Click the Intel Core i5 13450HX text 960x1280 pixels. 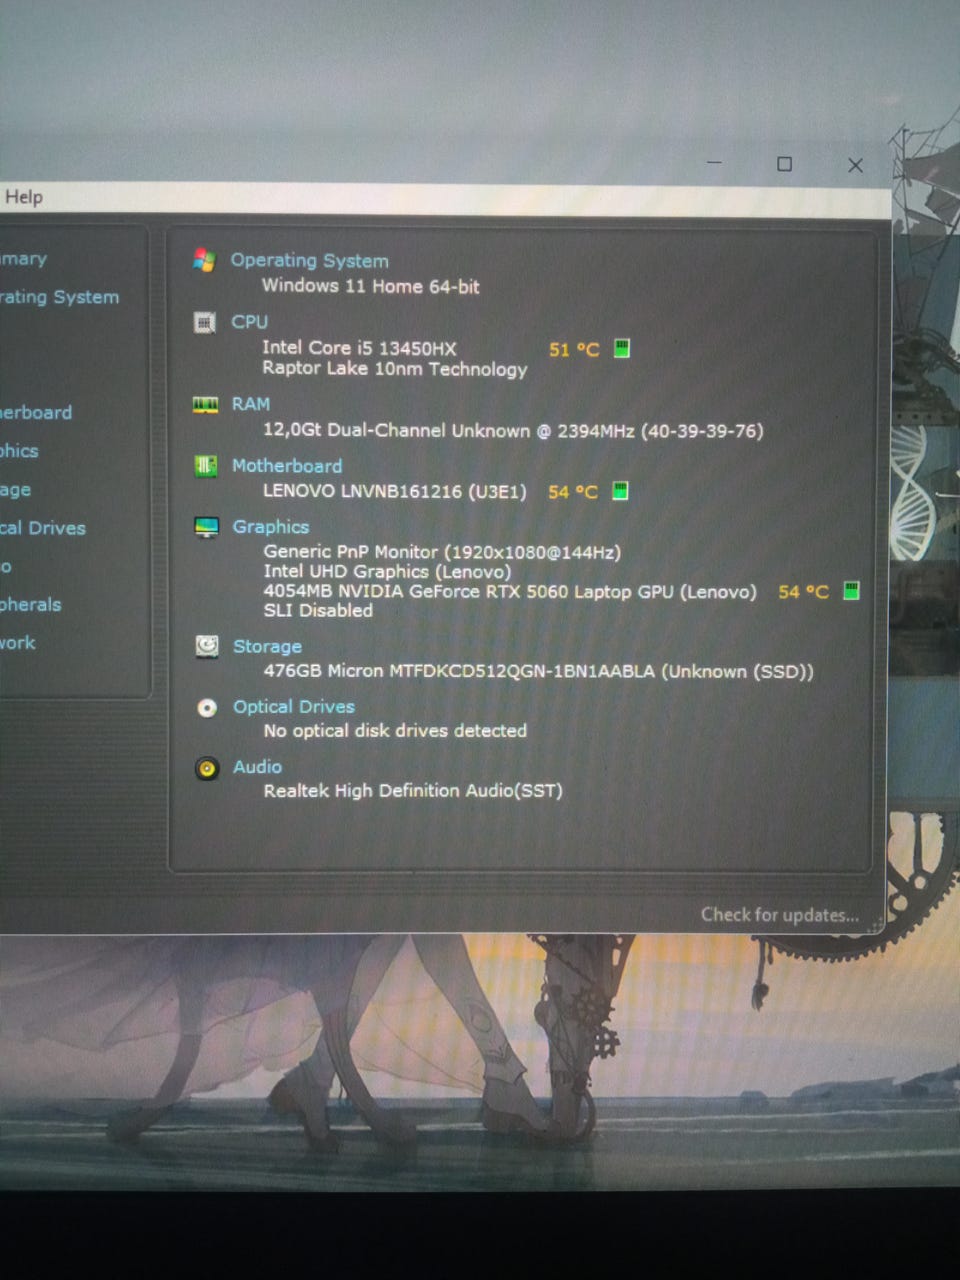point(359,348)
